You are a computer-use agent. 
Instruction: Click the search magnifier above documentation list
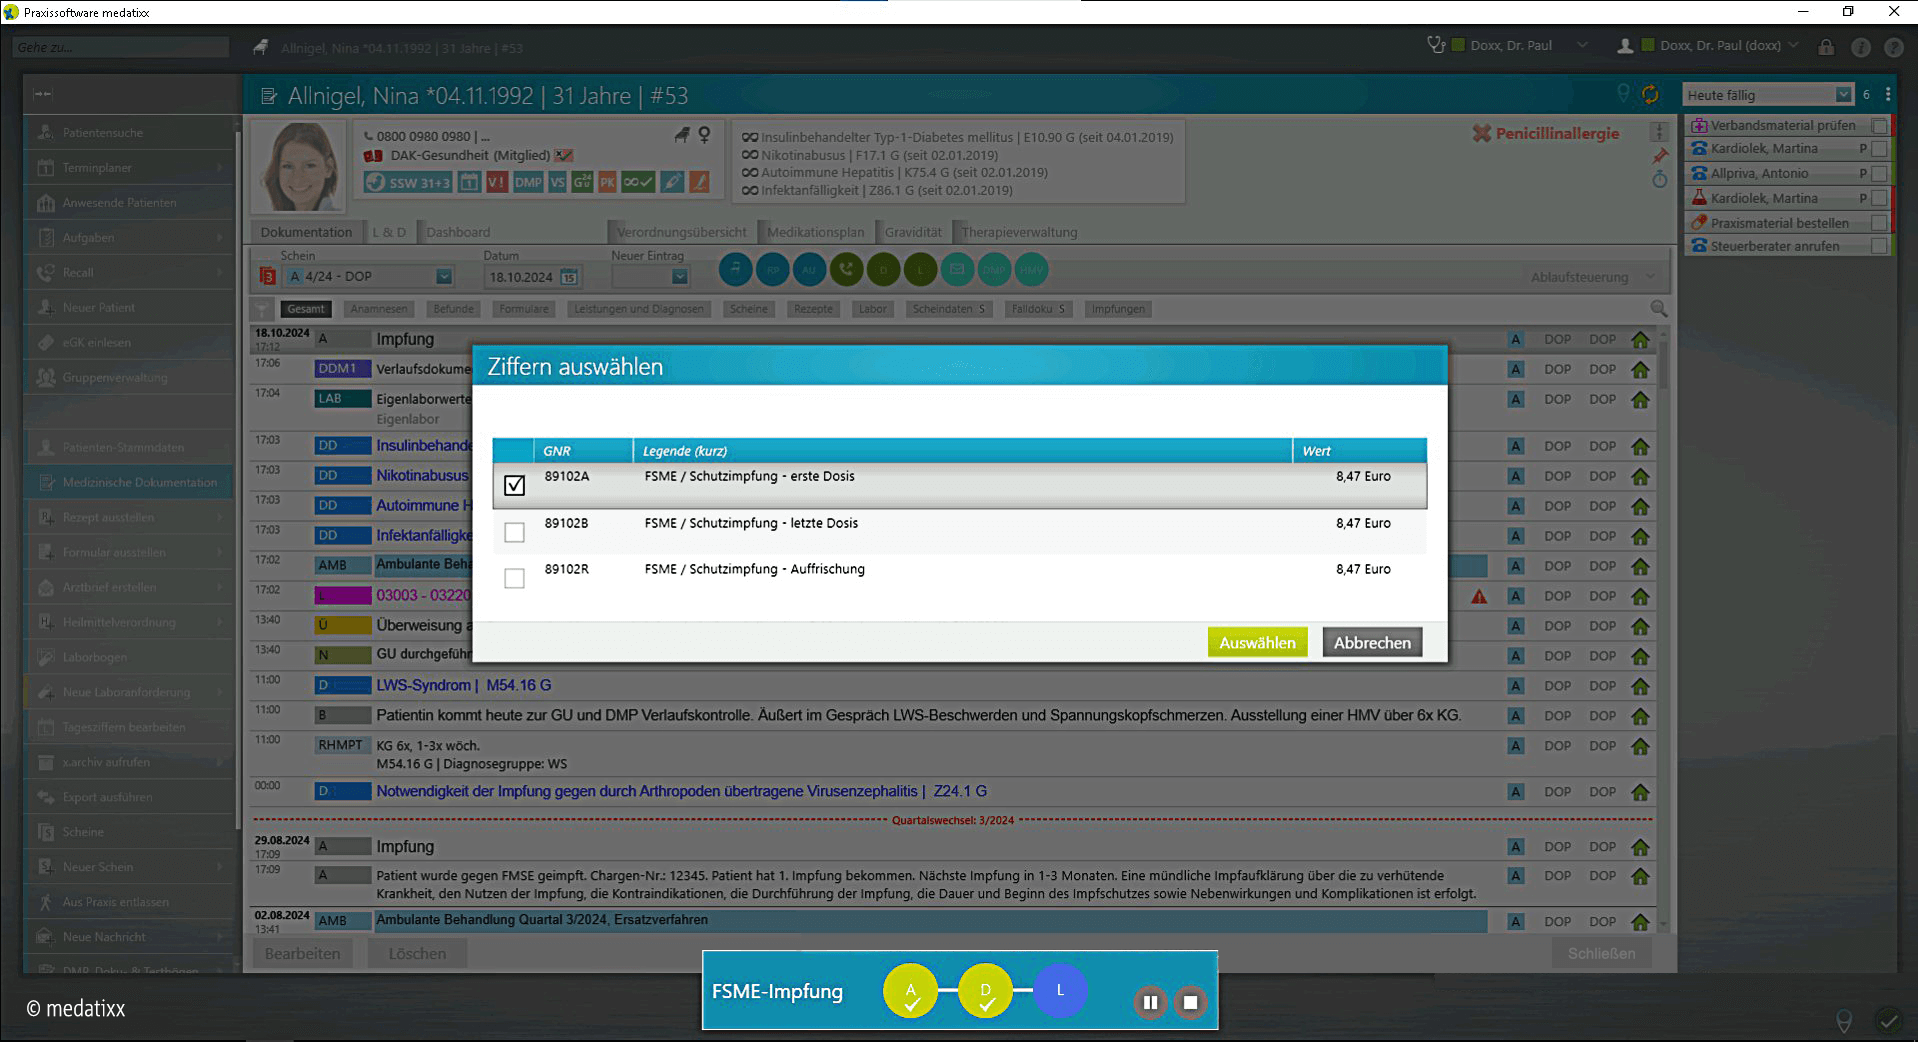tap(1658, 309)
